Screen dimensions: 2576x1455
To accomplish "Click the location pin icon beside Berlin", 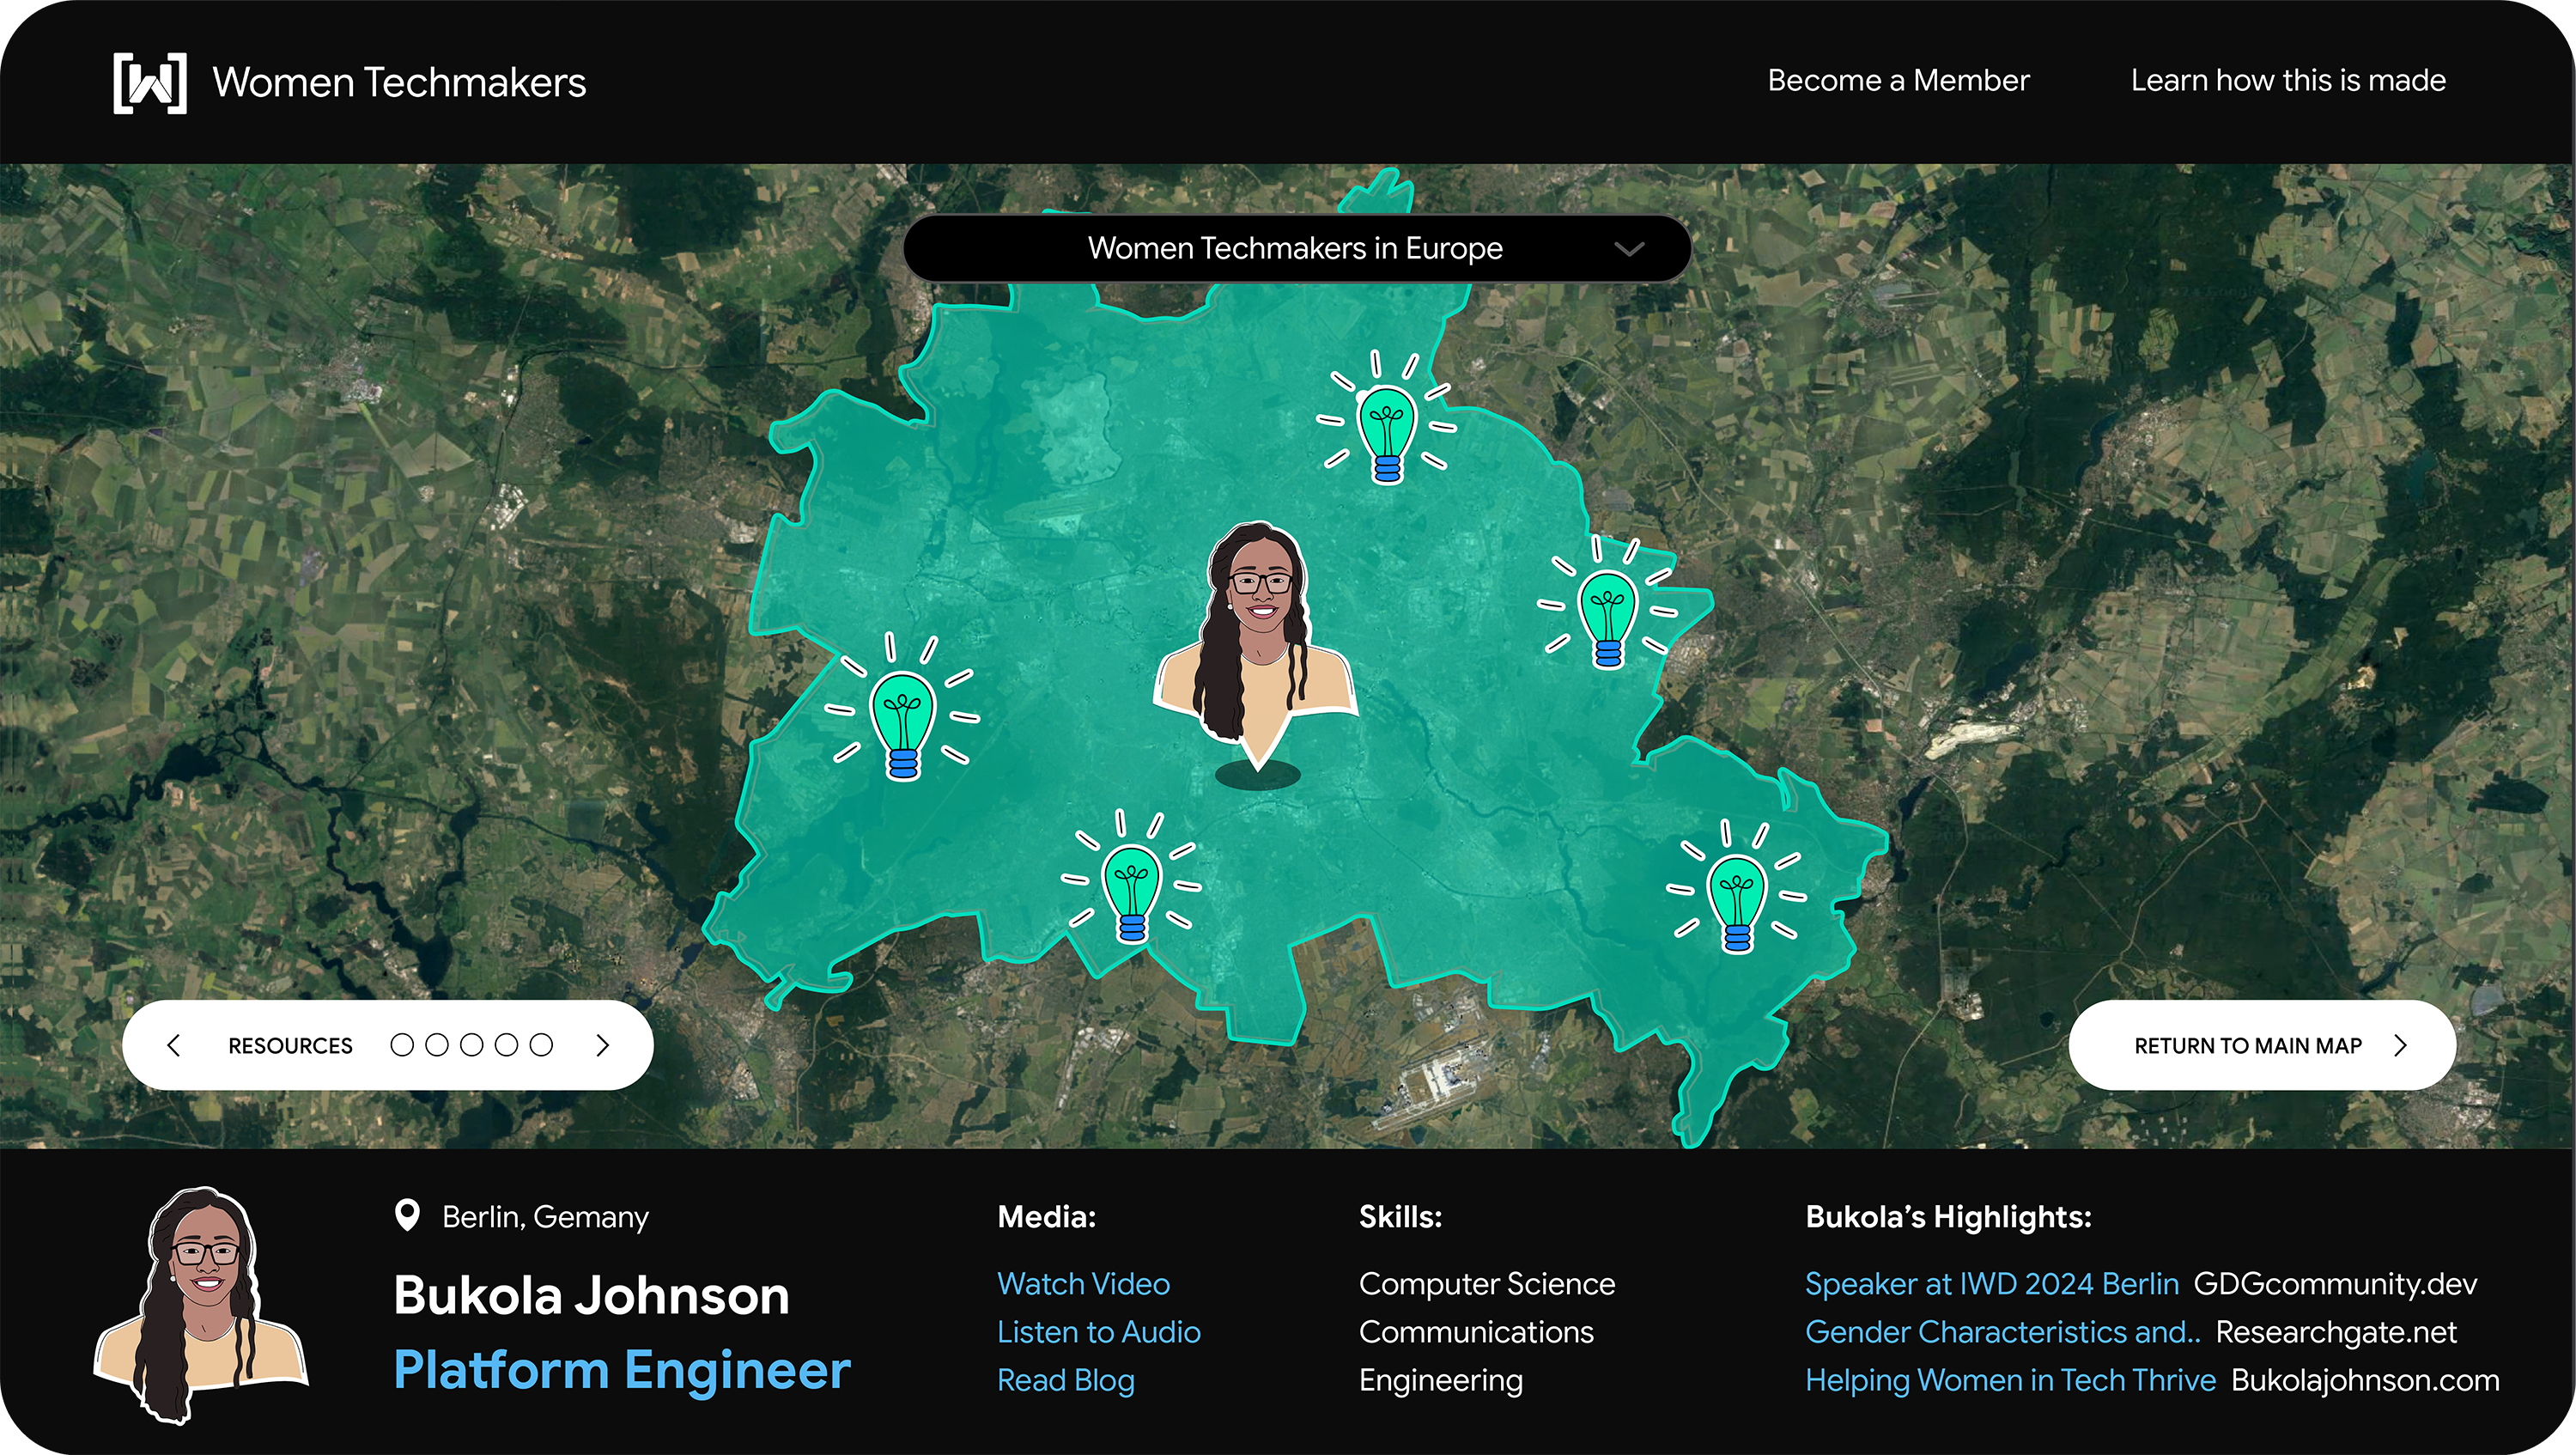I will [x=407, y=1216].
